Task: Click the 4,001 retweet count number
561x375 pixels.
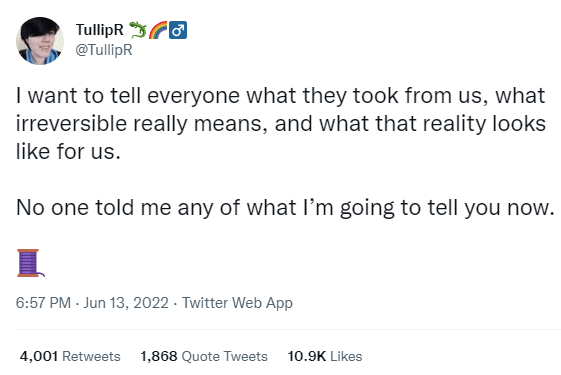Action: tap(39, 356)
